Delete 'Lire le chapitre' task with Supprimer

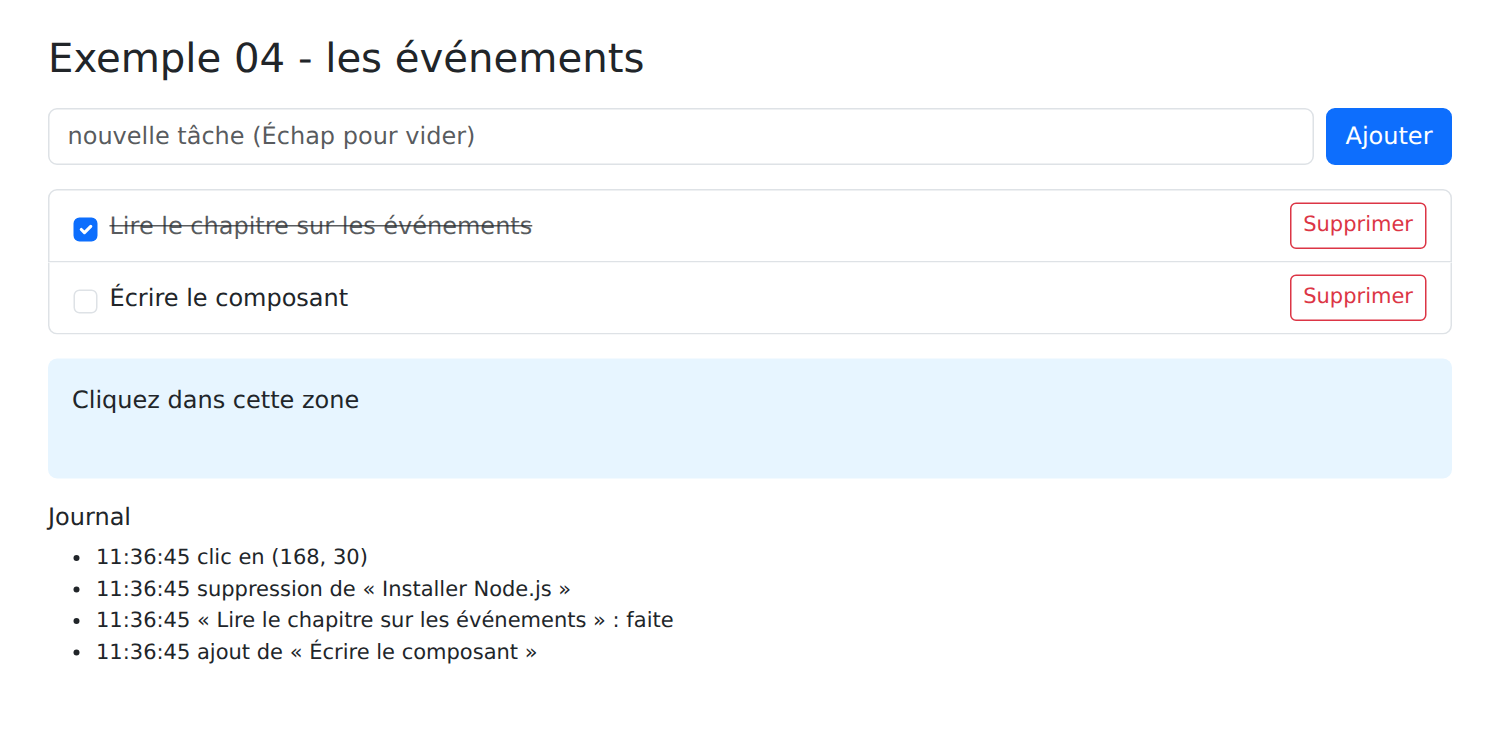pos(1358,225)
